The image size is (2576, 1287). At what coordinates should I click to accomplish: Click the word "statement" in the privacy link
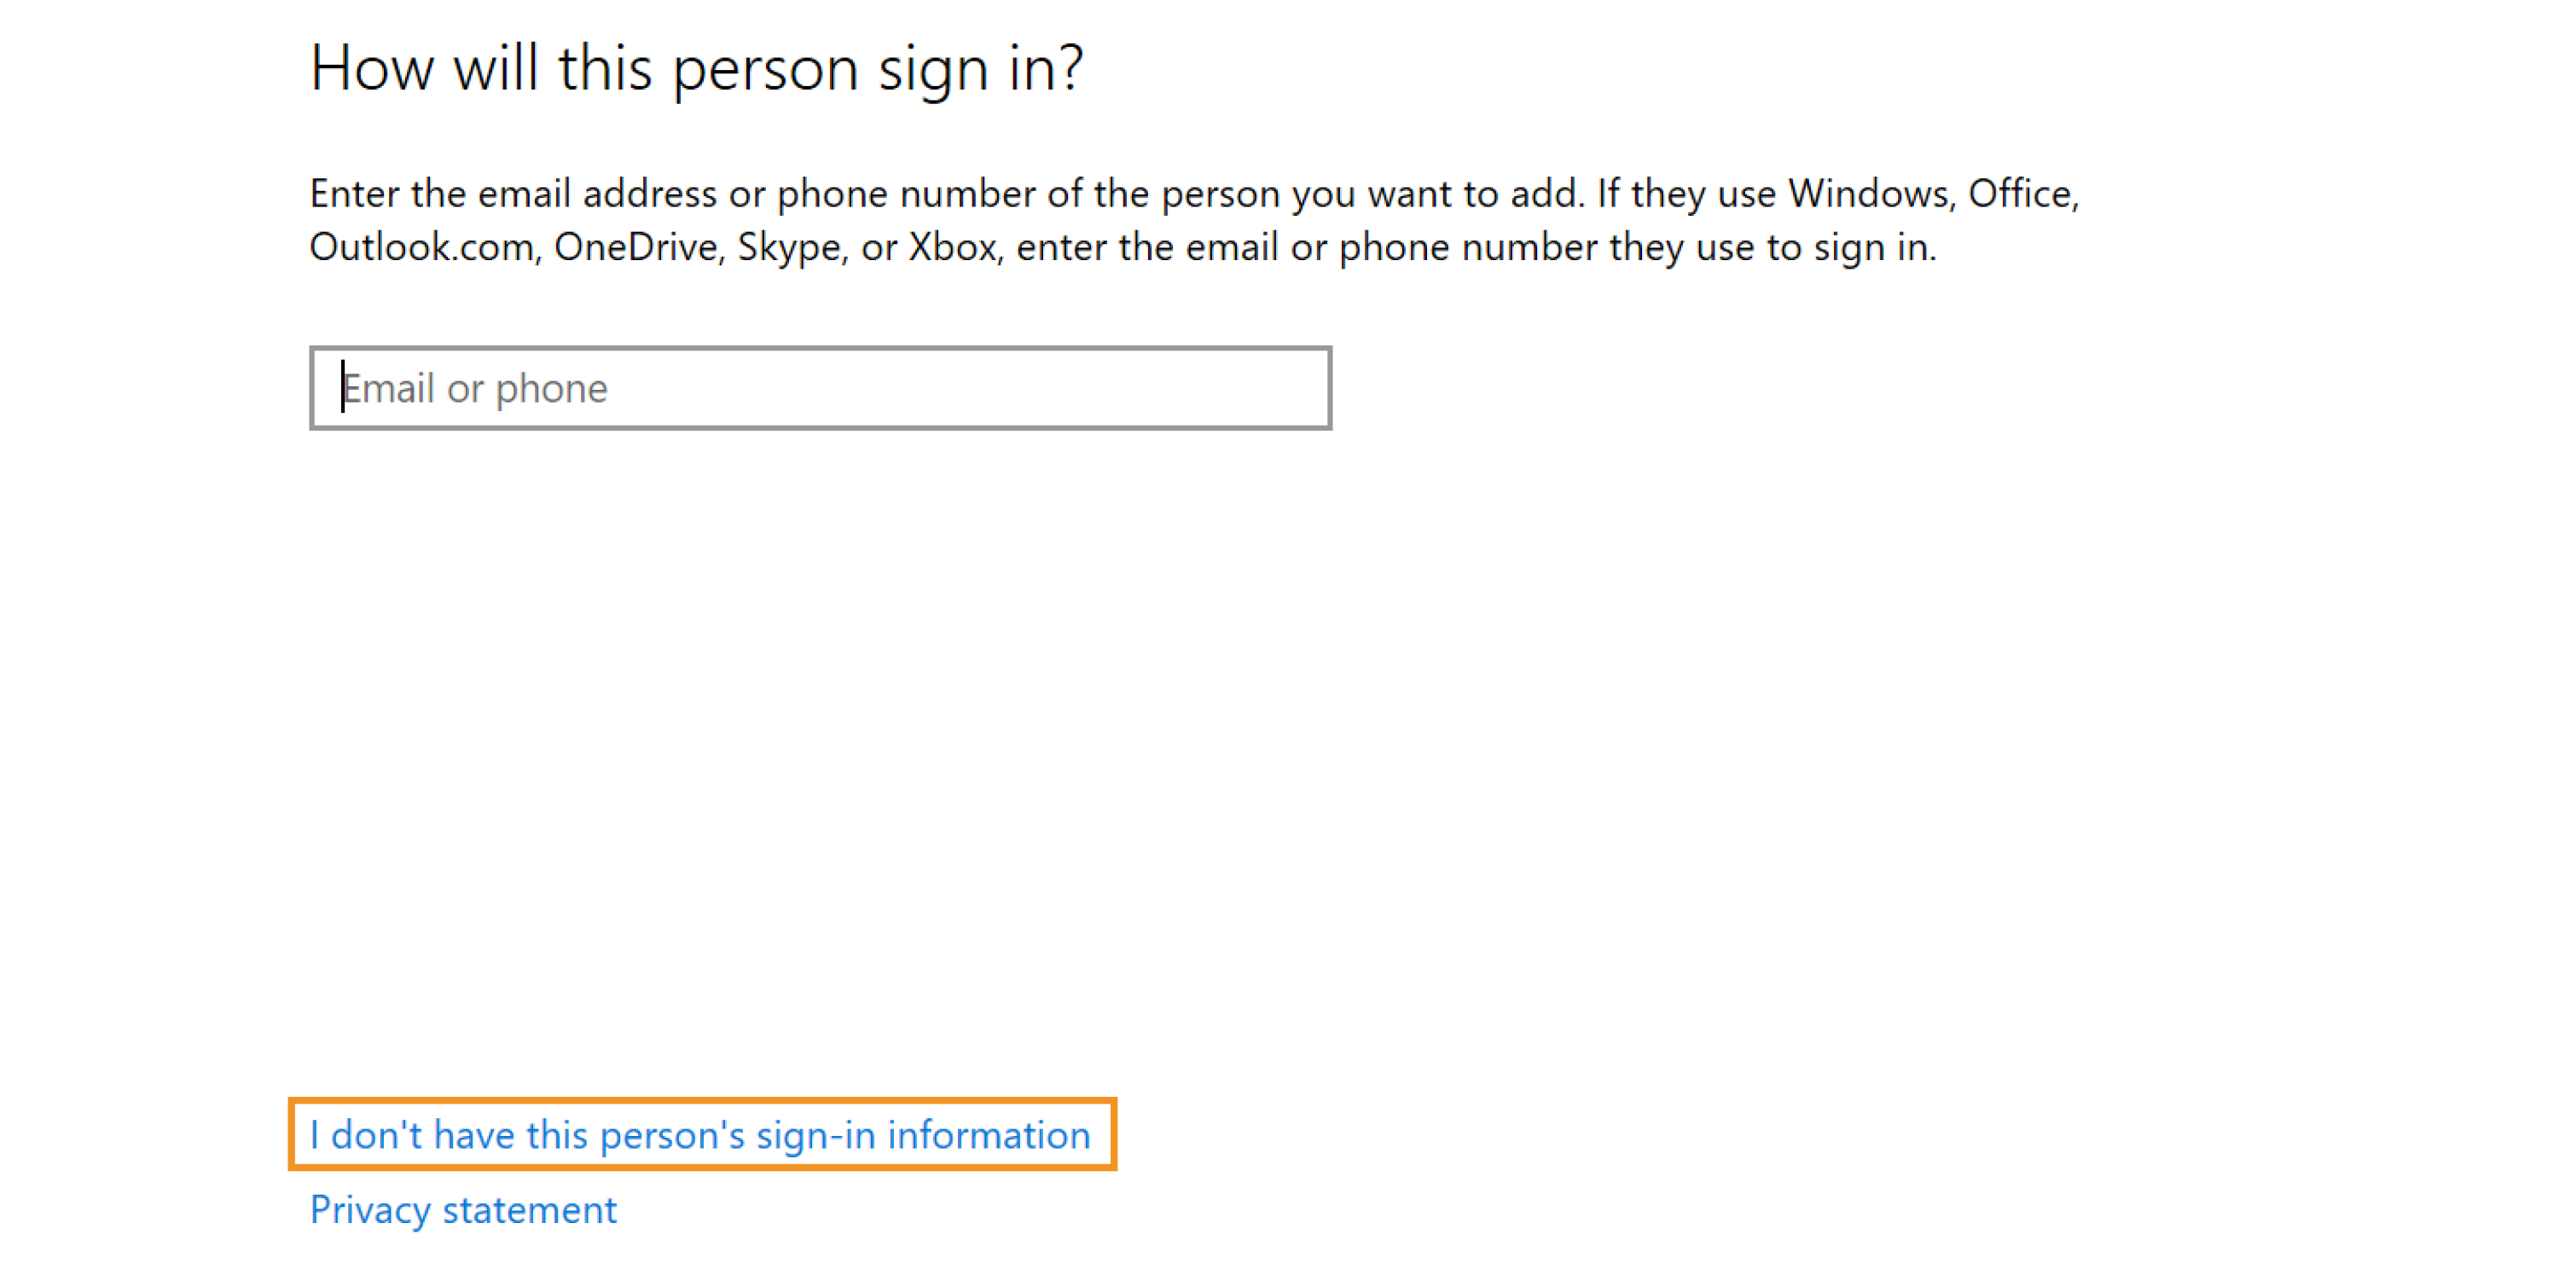coord(530,1210)
